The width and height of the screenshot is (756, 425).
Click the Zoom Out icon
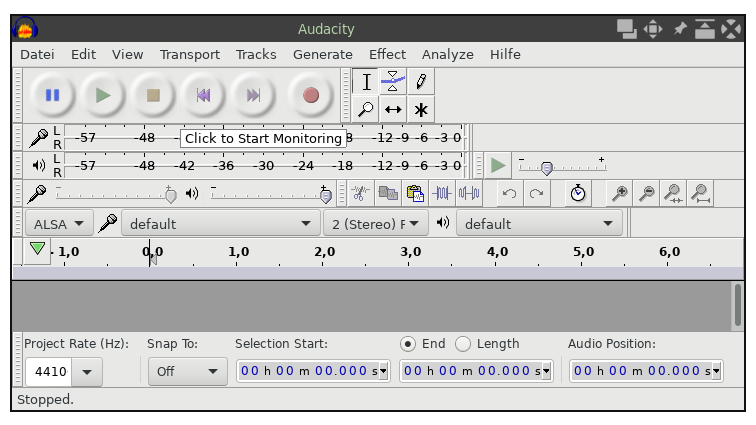click(646, 193)
